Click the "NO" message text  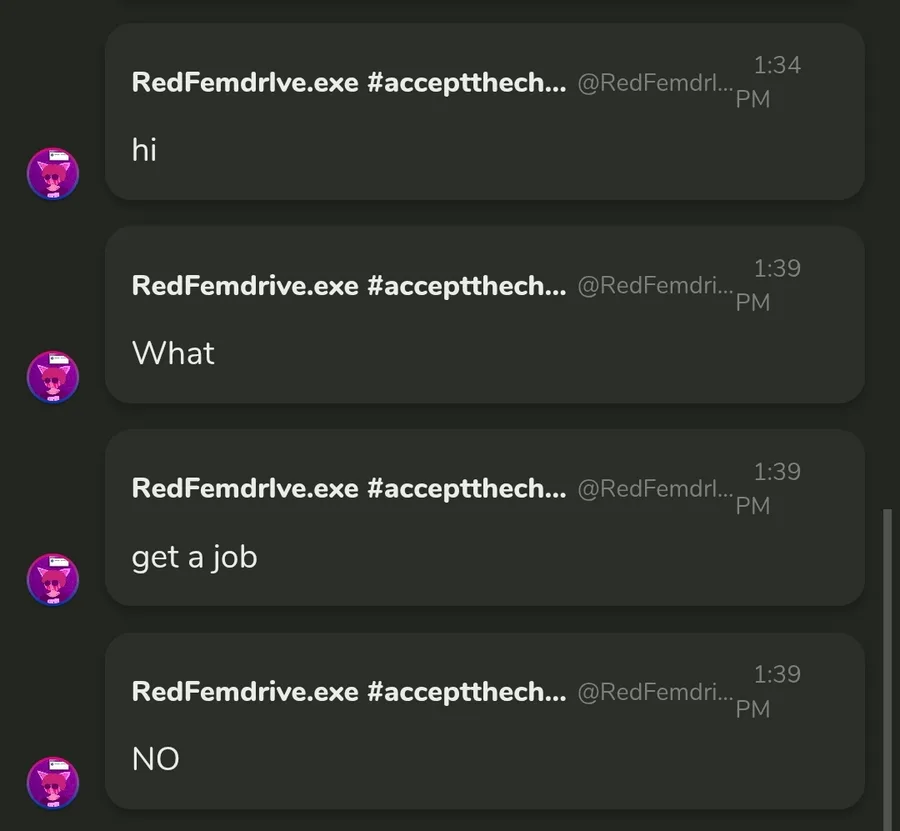[x=156, y=759]
